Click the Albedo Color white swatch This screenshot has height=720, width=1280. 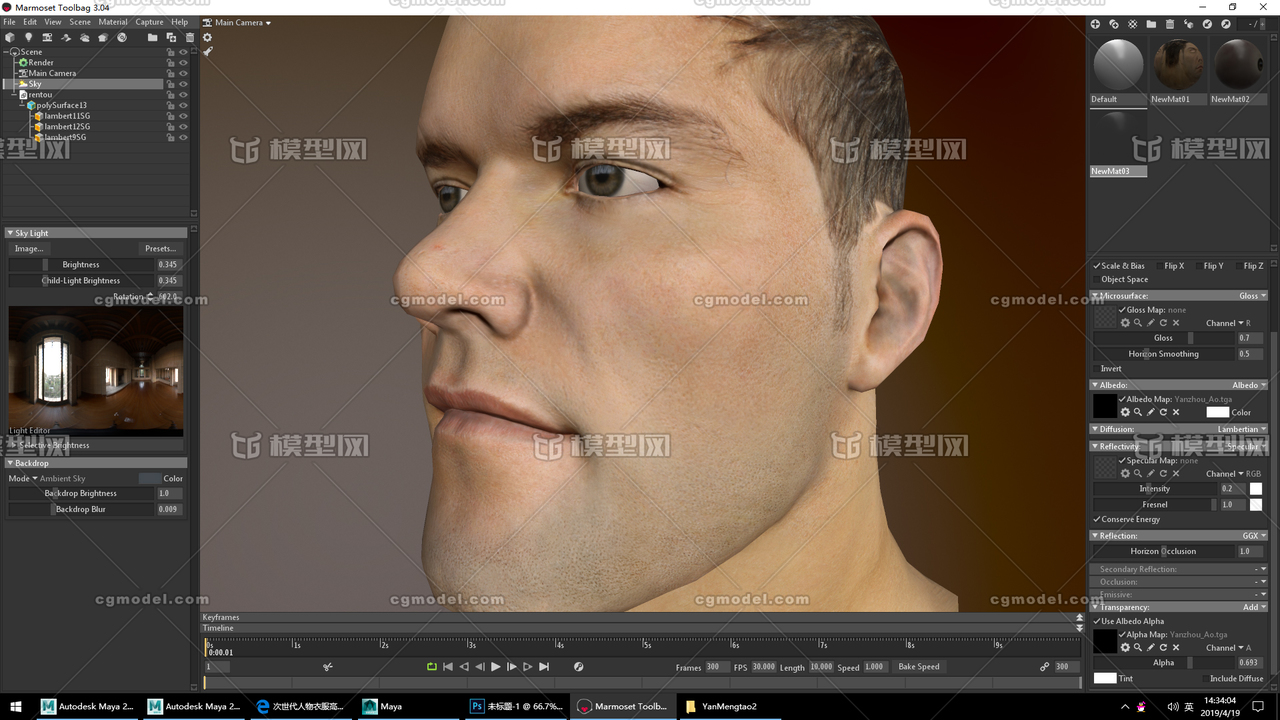click(1217, 412)
